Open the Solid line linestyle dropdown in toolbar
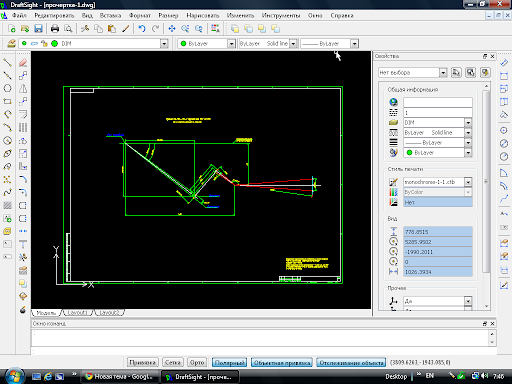 coord(293,44)
